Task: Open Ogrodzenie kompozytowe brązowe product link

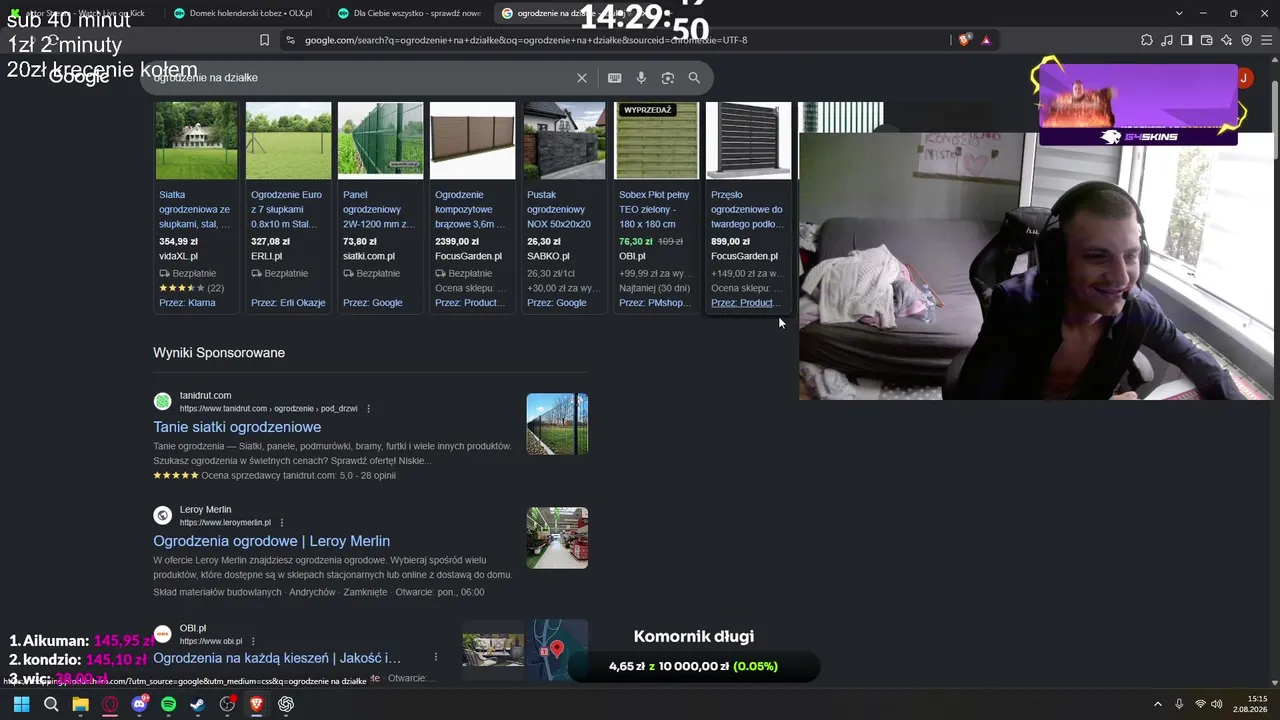Action: (x=471, y=209)
